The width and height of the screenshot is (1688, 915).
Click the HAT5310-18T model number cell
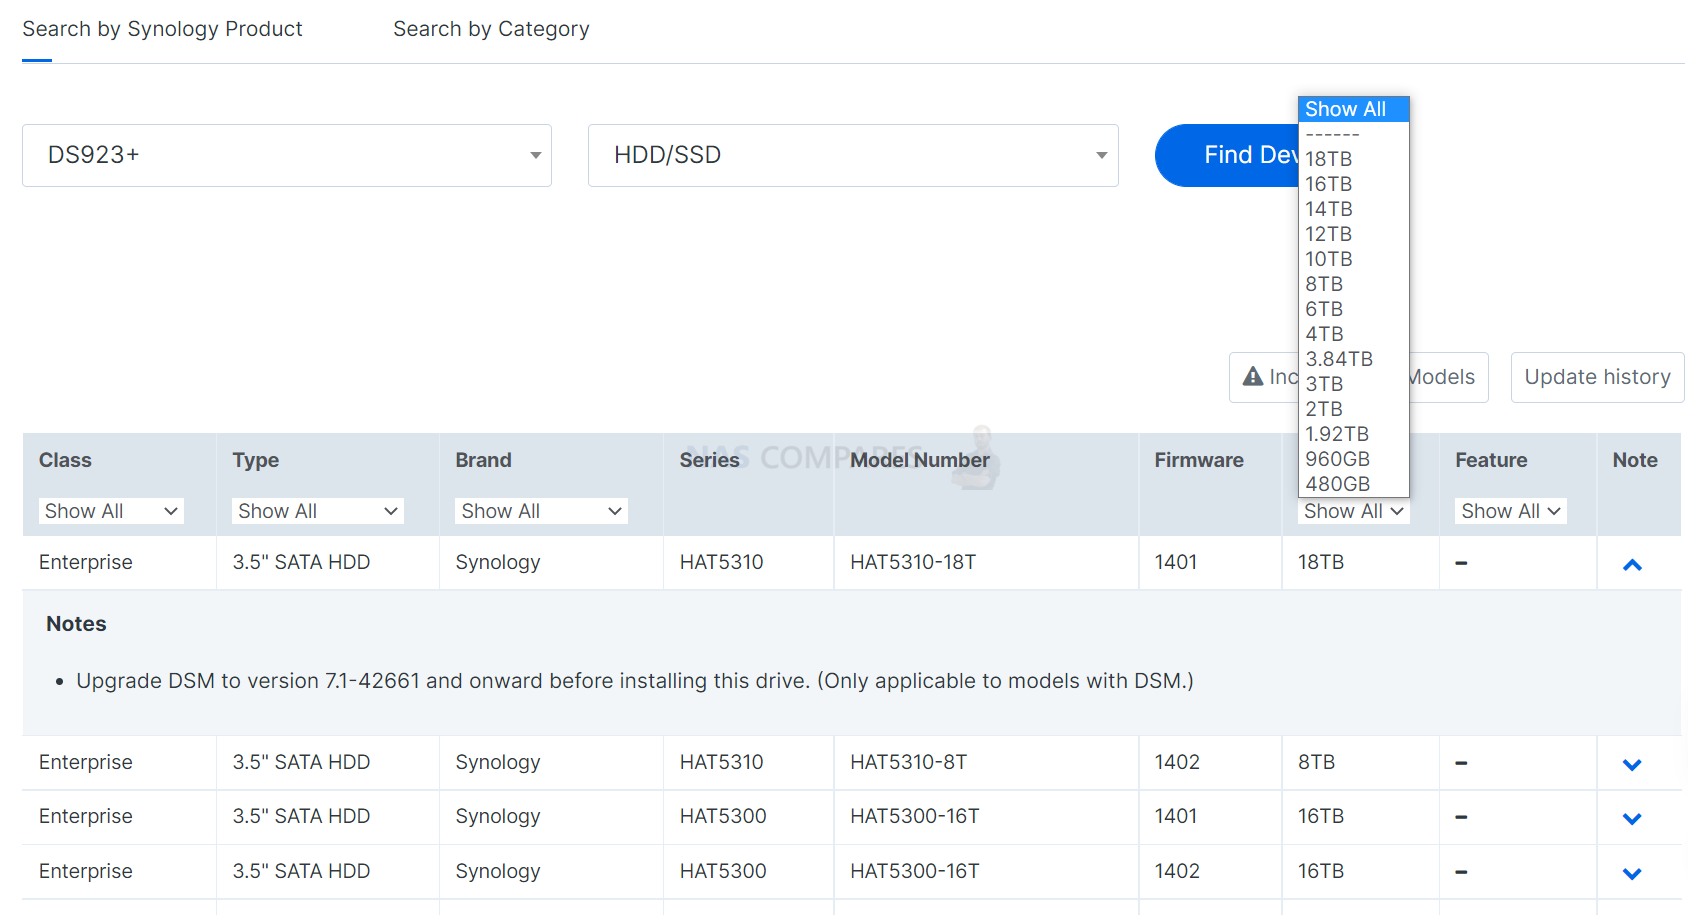pyautogui.click(x=913, y=562)
